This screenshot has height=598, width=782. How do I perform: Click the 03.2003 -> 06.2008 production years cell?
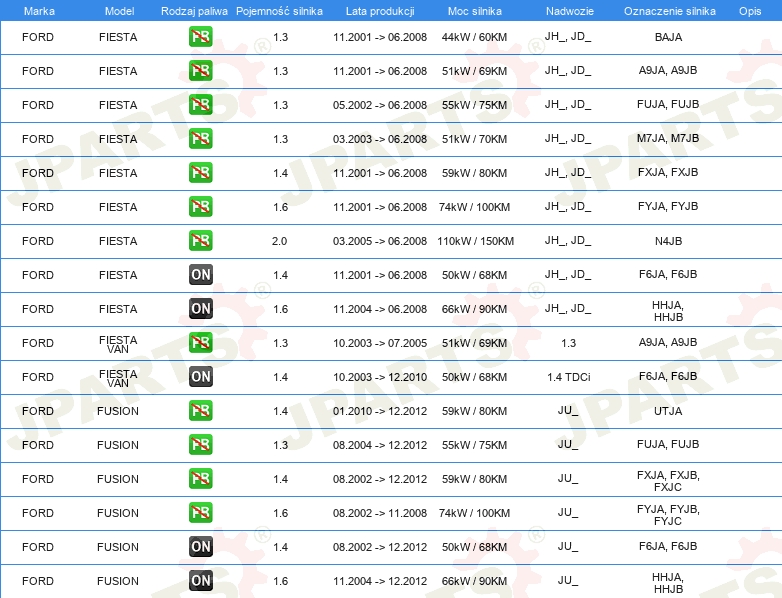point(380,139)
